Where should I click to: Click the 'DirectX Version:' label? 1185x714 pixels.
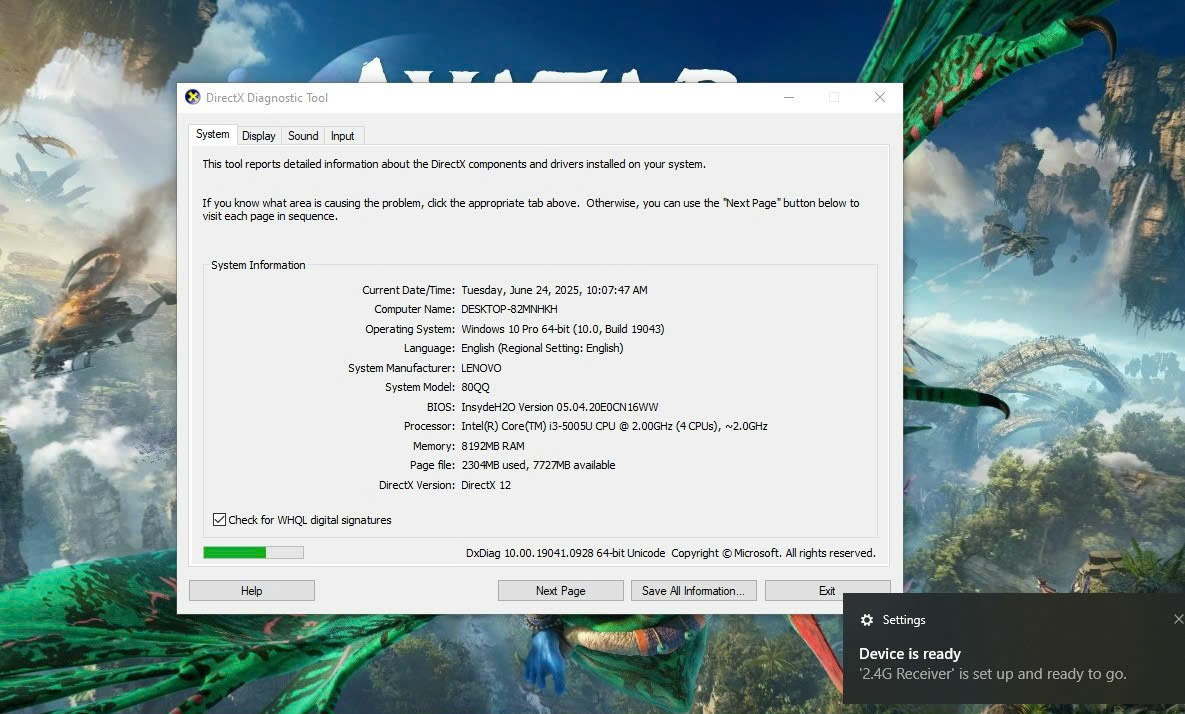(x=416, y=485)
